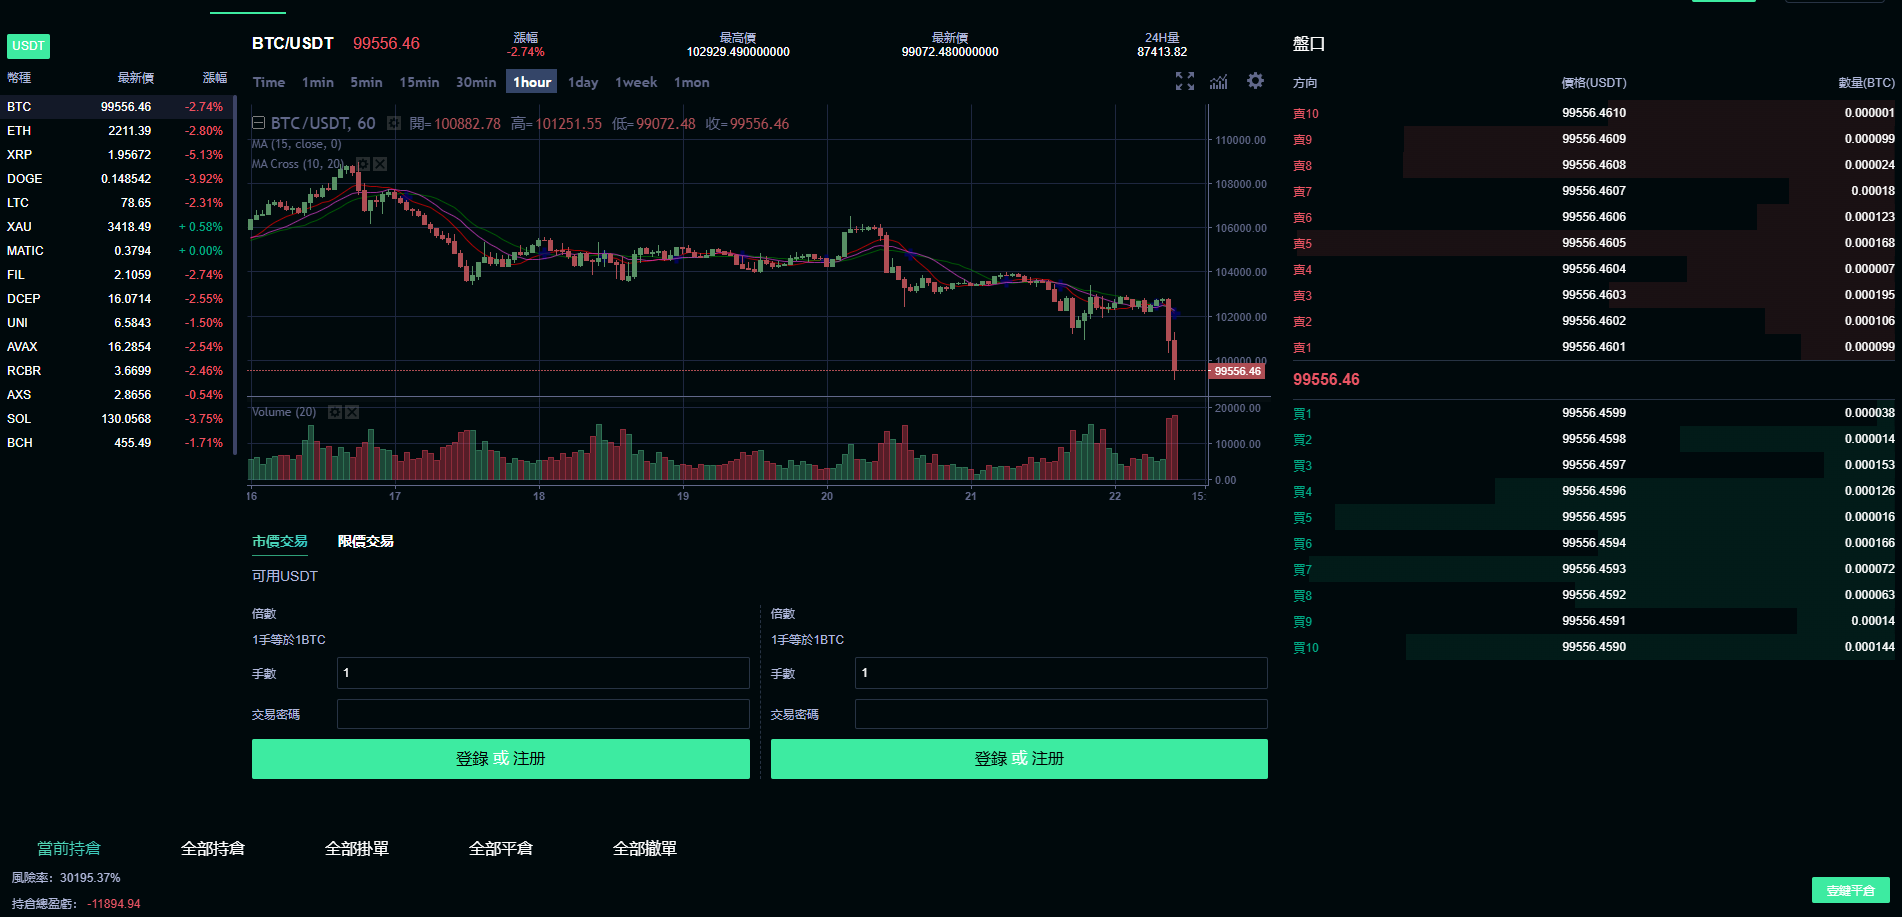Open the MA Cross indicator settings gear
Image resolution: width=1902 pixels, height=917 pixels.
point(363,164)
